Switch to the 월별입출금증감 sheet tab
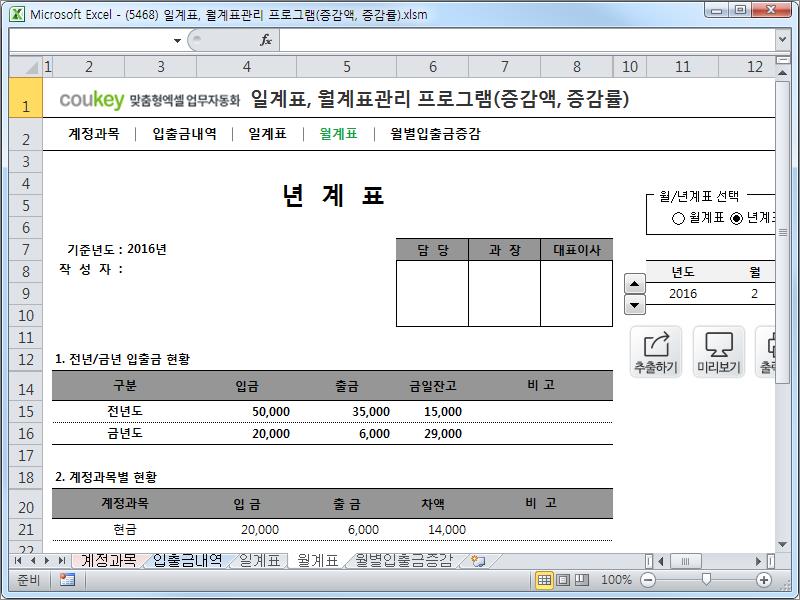Image resolution: width=800 pixels, height=600 pixels. [404, 561]
